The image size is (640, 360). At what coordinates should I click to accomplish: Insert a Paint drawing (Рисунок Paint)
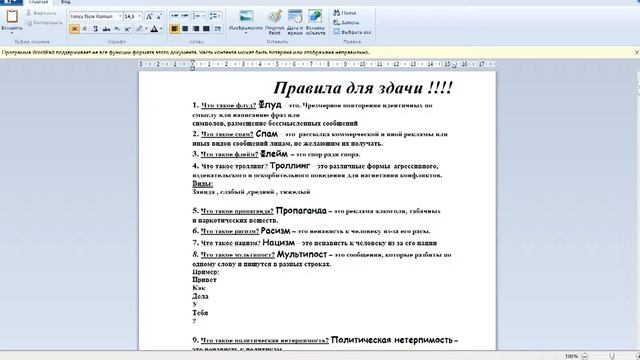coord(275,22)
